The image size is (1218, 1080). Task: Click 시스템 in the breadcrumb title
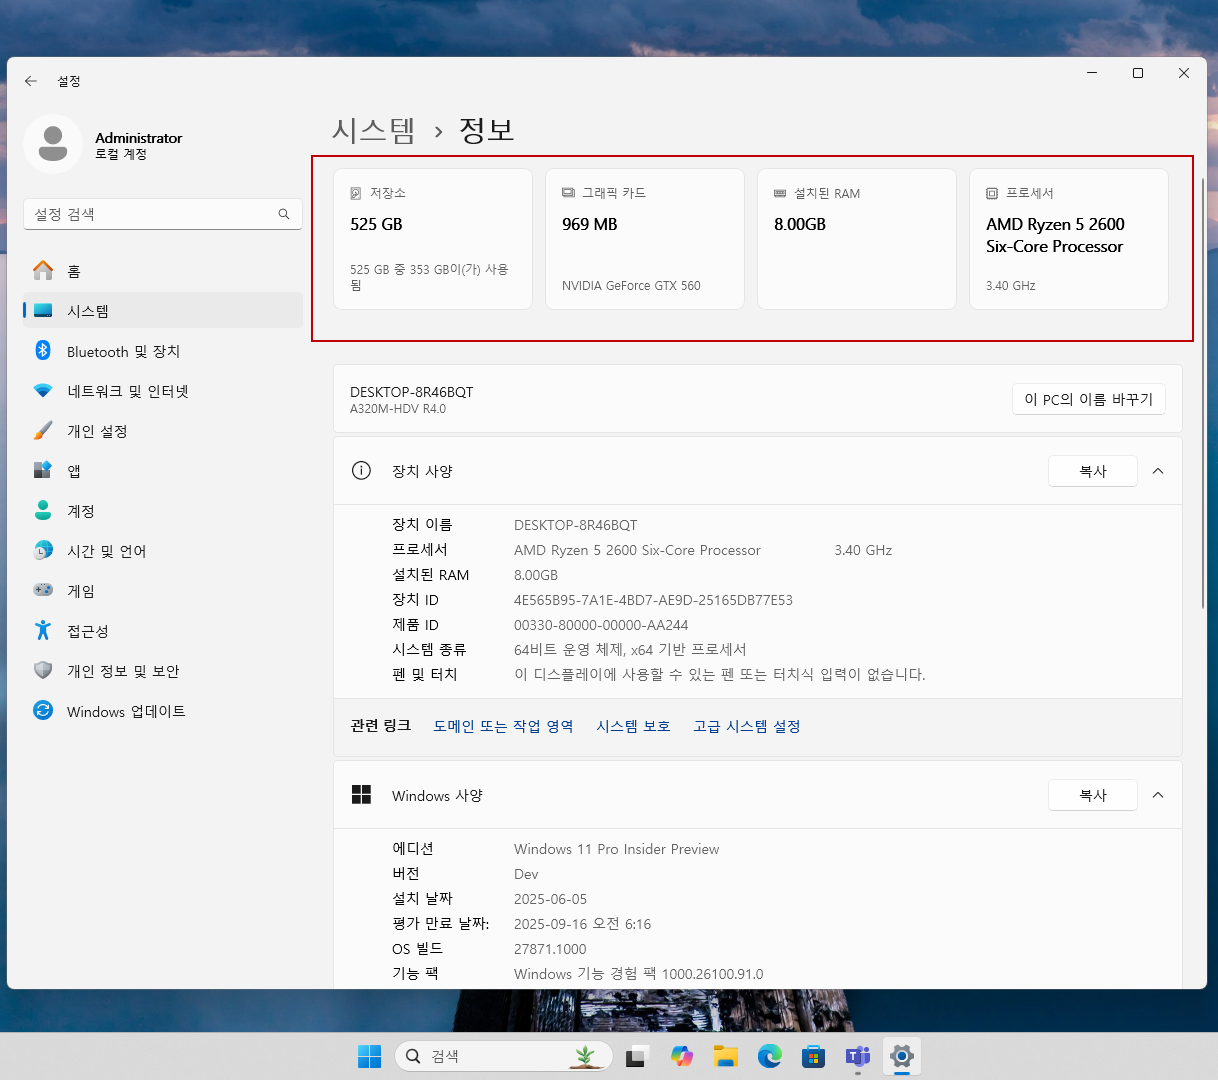click(x=373, y=130)
